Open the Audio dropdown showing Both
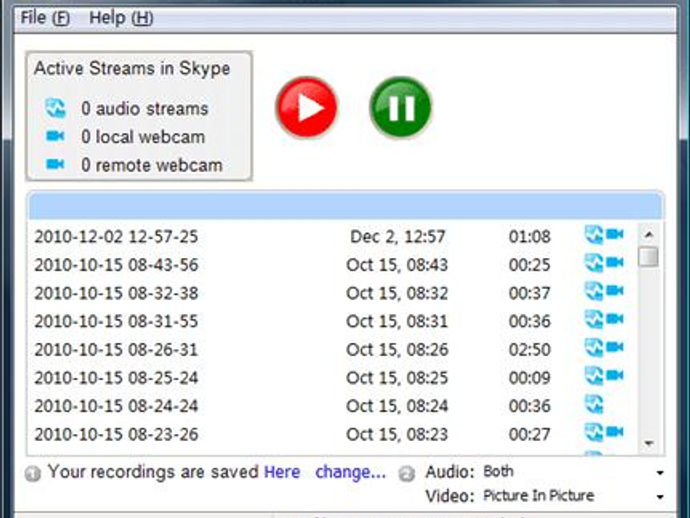The height and width of the screenshot is (518, 690). 573,472
